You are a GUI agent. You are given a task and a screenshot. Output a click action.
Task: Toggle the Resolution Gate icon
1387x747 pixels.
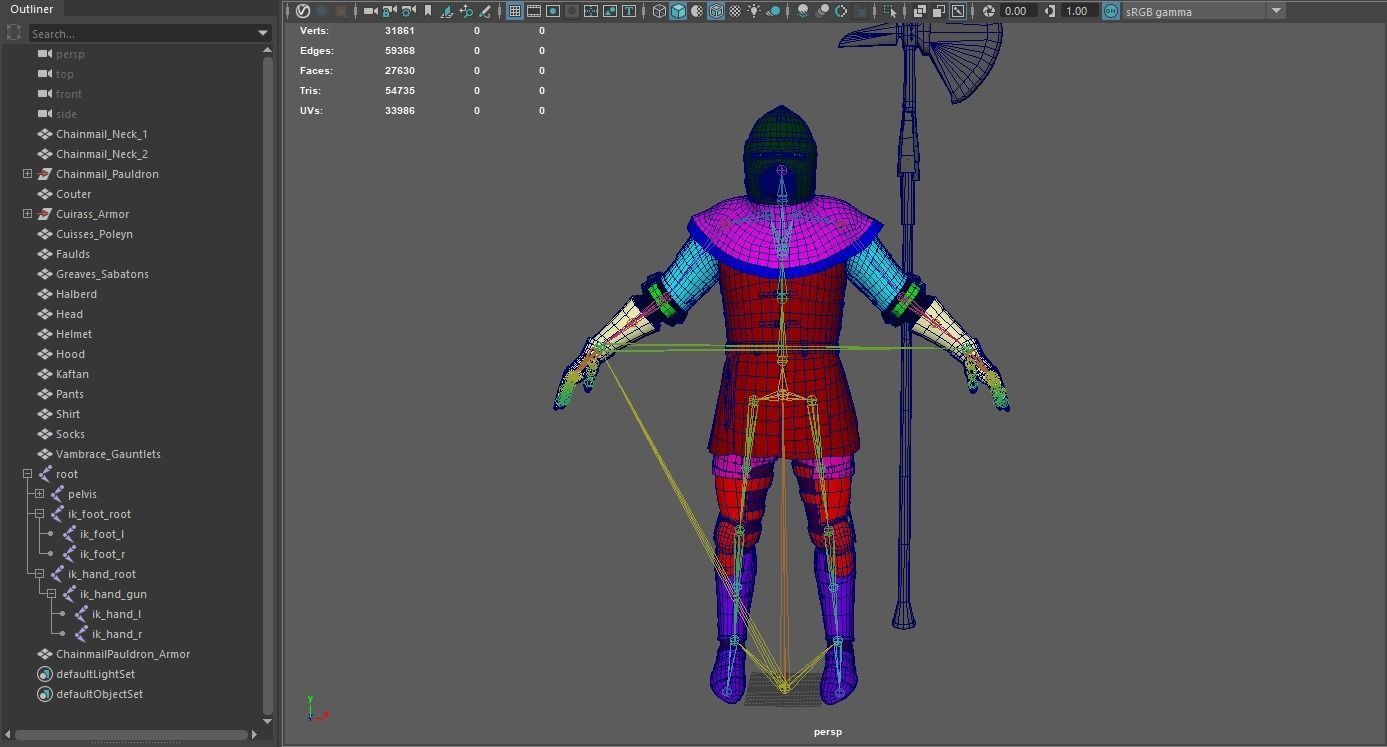tap(553, 11)
